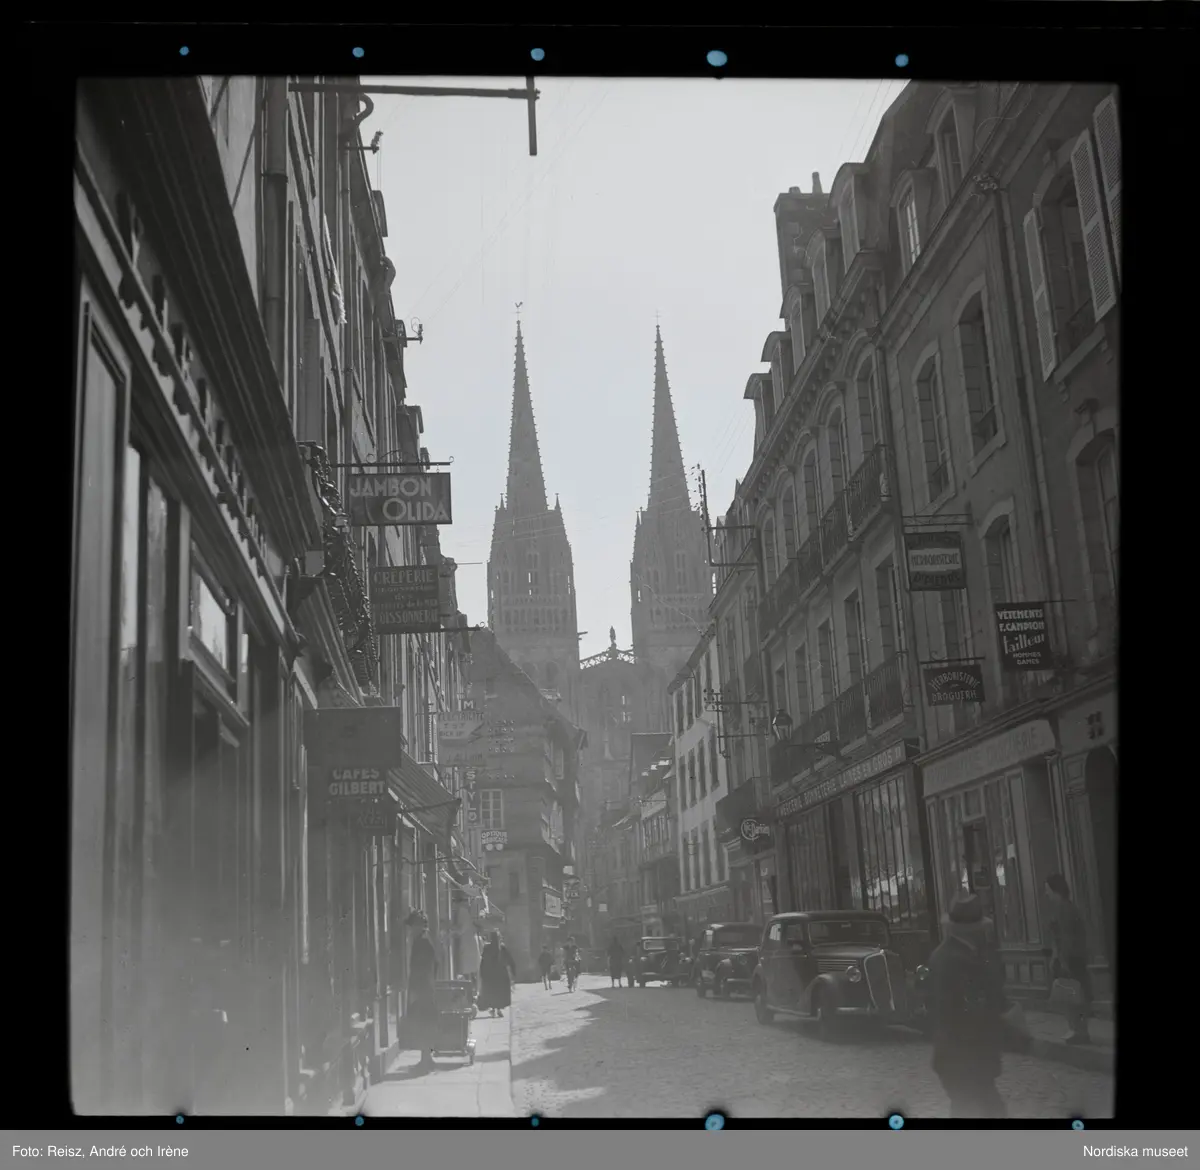Select the upper Herboristerie hanging sign
The width and height of the screenshot is (1200, 1170).
(x=935, y=561)
